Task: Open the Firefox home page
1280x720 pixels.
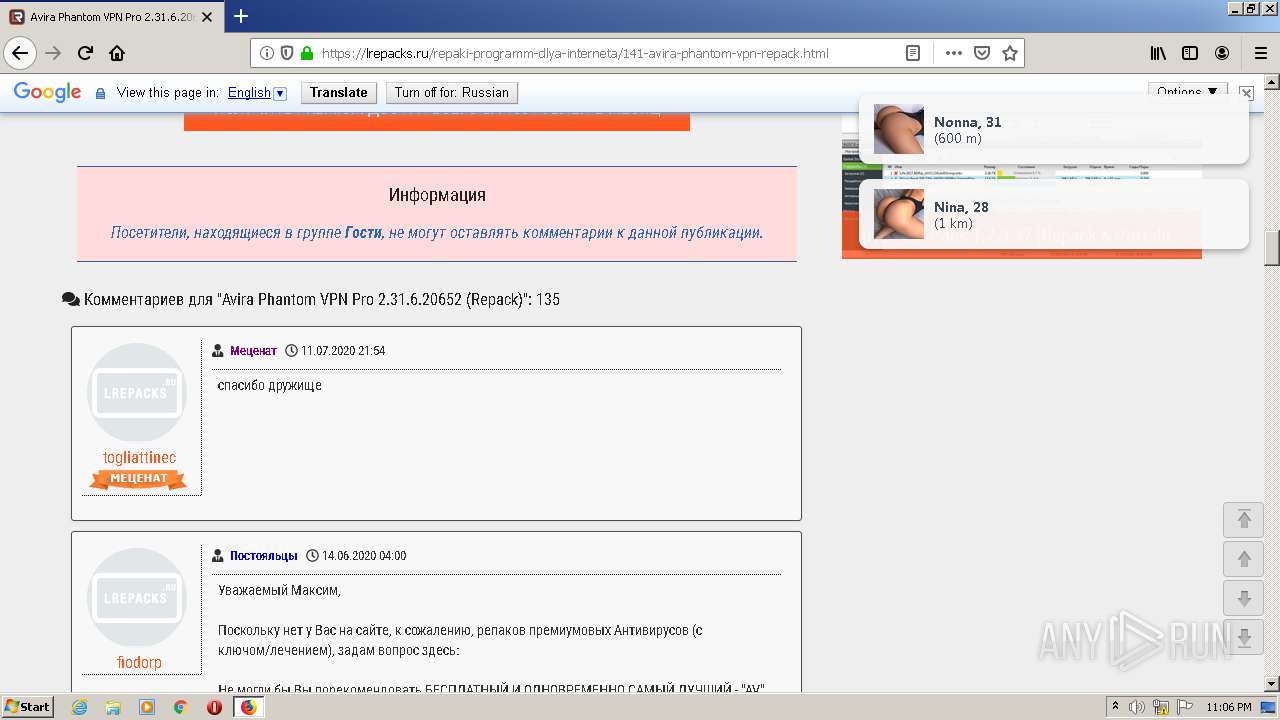Action: point(117,53)
